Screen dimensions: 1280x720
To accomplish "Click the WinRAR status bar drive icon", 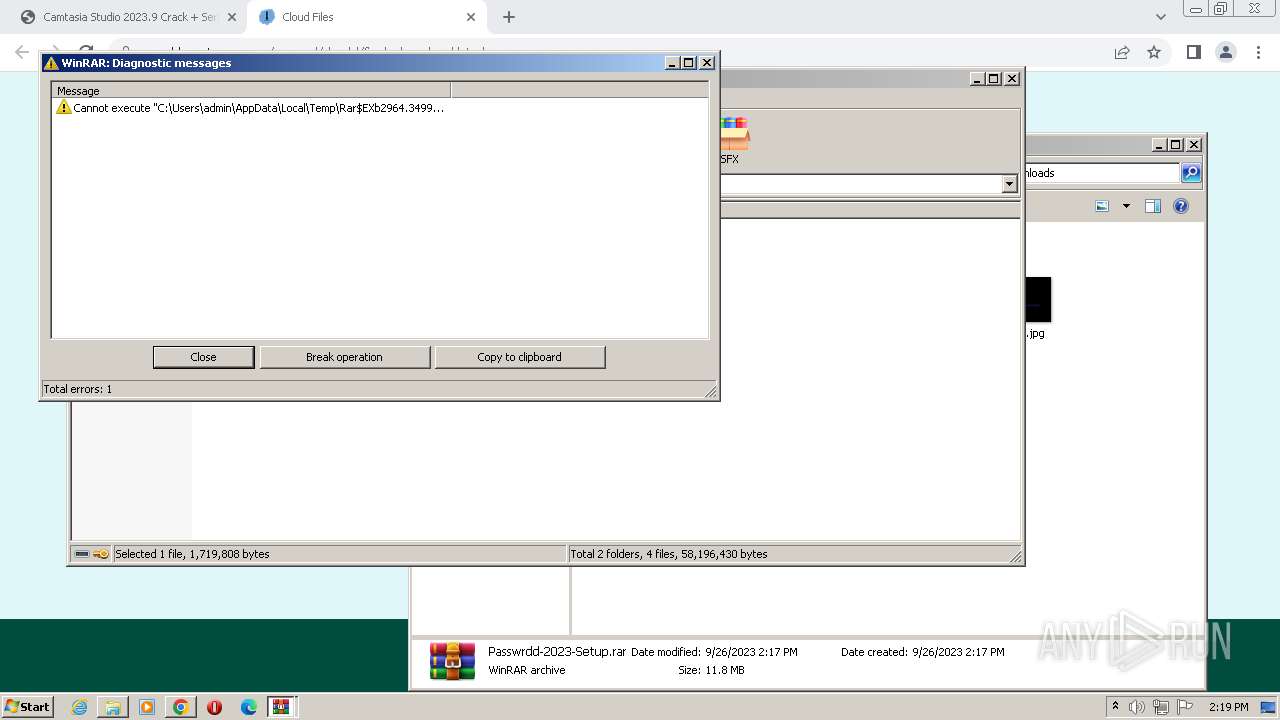I will 82,554.
